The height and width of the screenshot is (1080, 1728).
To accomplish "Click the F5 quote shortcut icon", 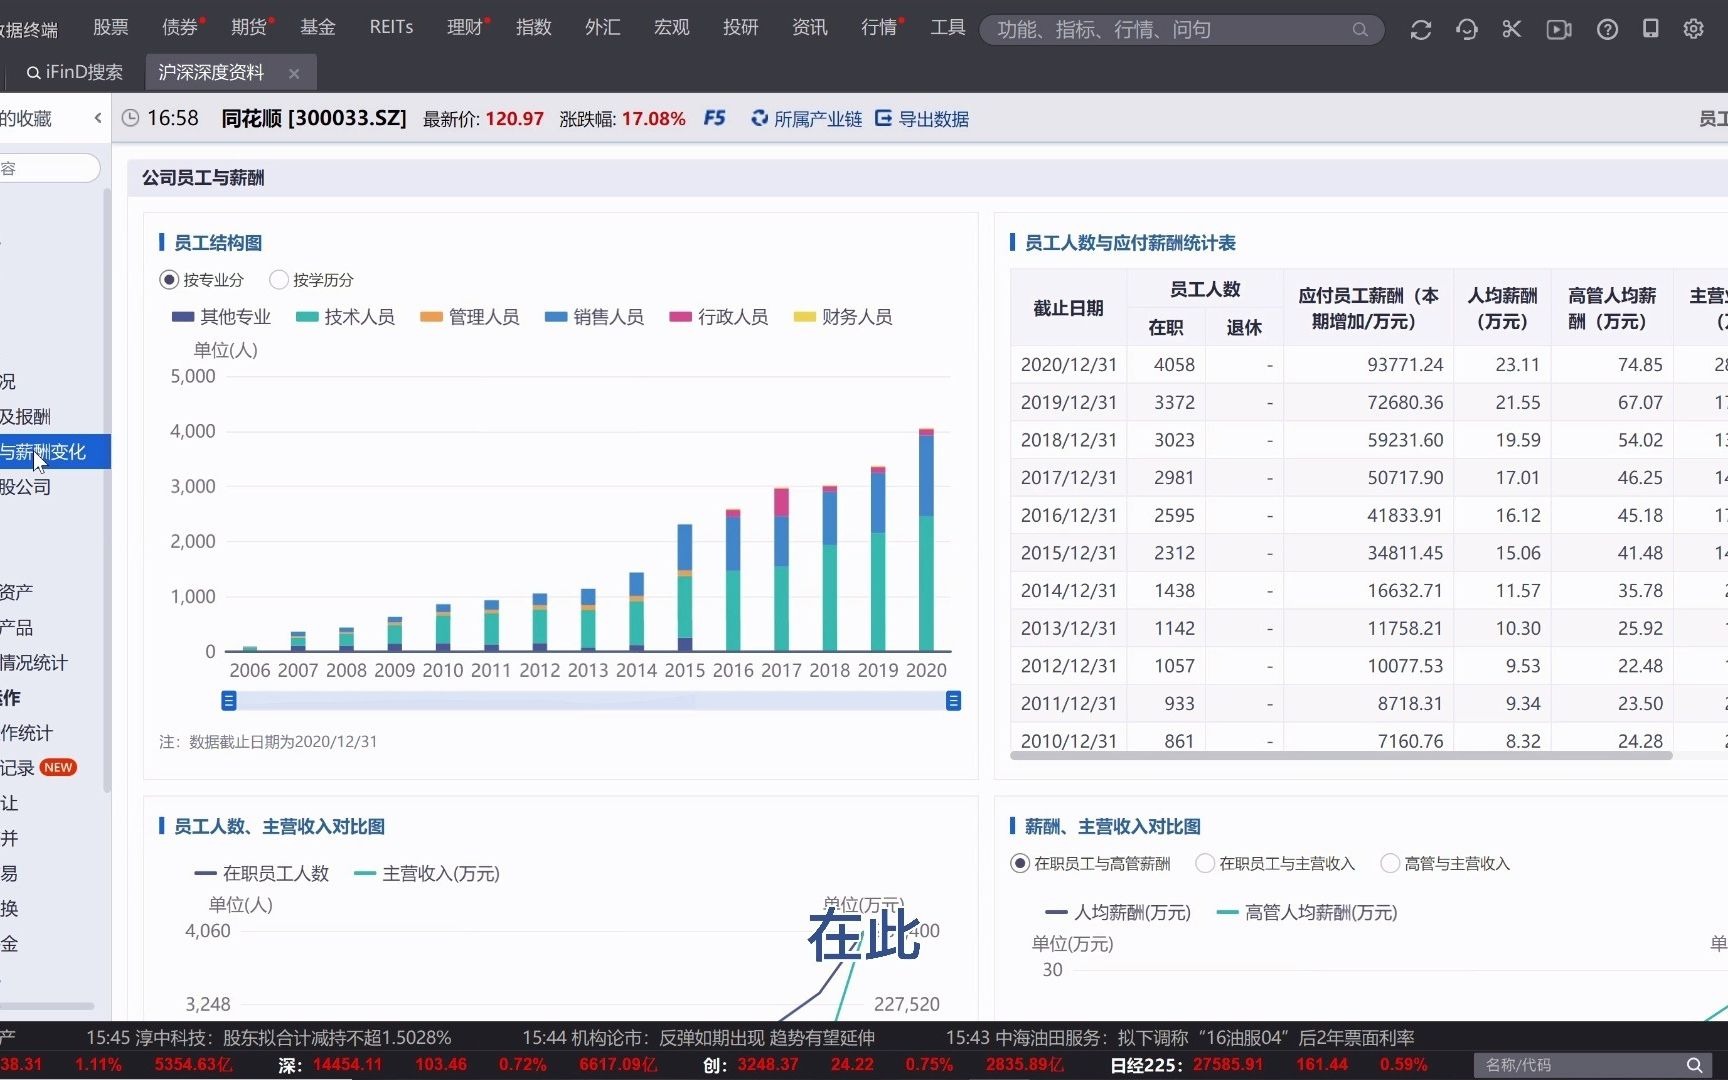I will (x=714, y=118).
